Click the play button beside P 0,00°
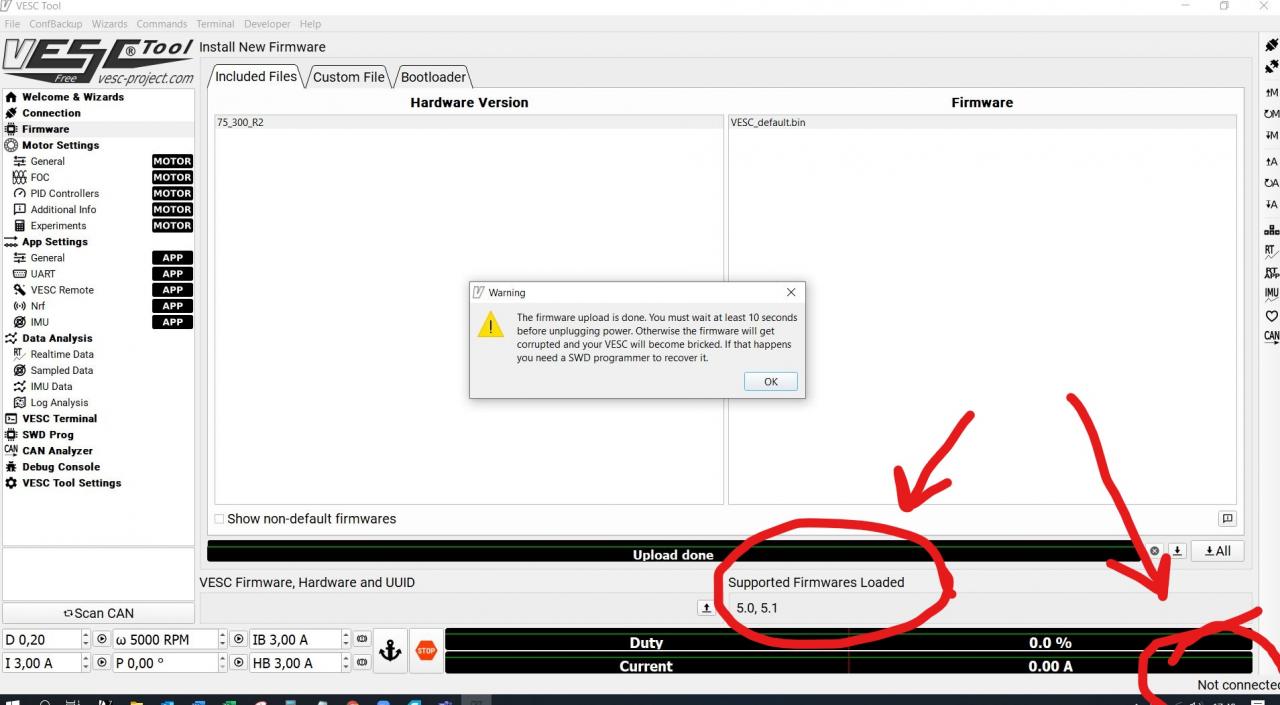The width and height of the screenshot is (1280, 705). point(239,663)
